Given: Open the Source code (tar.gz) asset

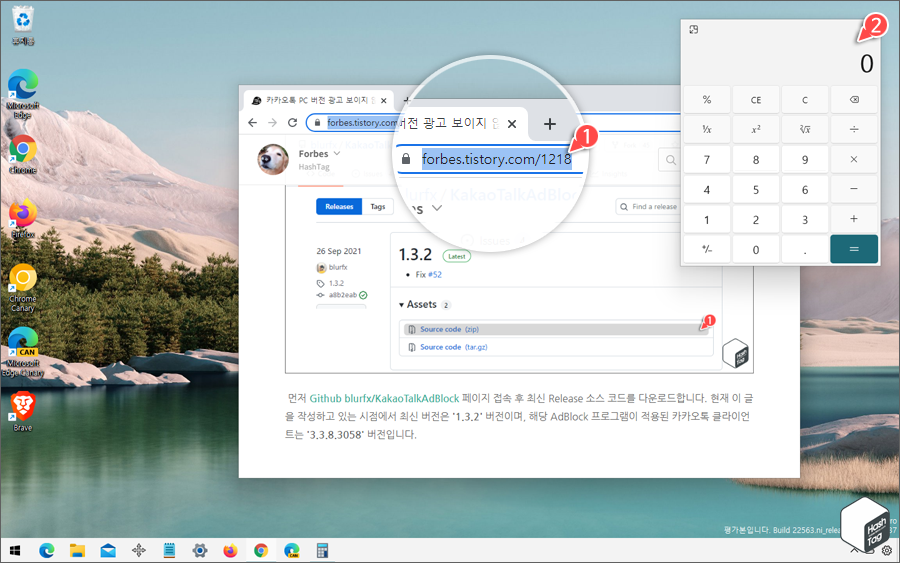Looking at the screenshot, I should pyautogui.click(x=453, y=347).
